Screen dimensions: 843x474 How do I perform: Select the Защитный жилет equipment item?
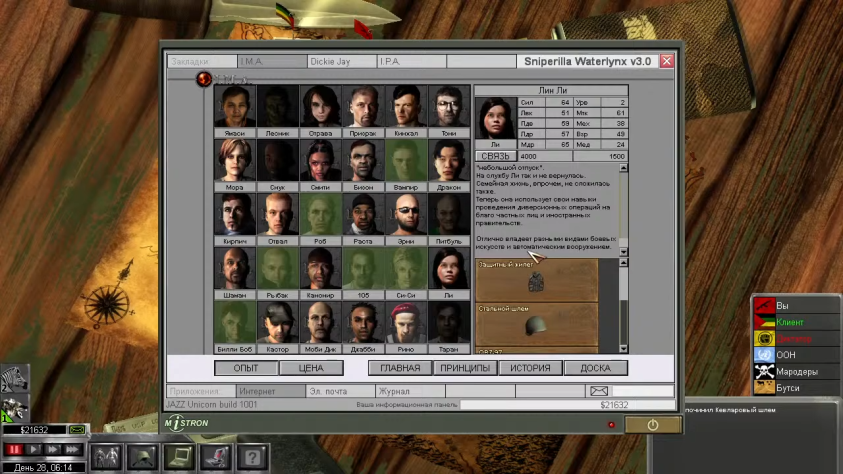pyautogui.click(x=537, y=281)
